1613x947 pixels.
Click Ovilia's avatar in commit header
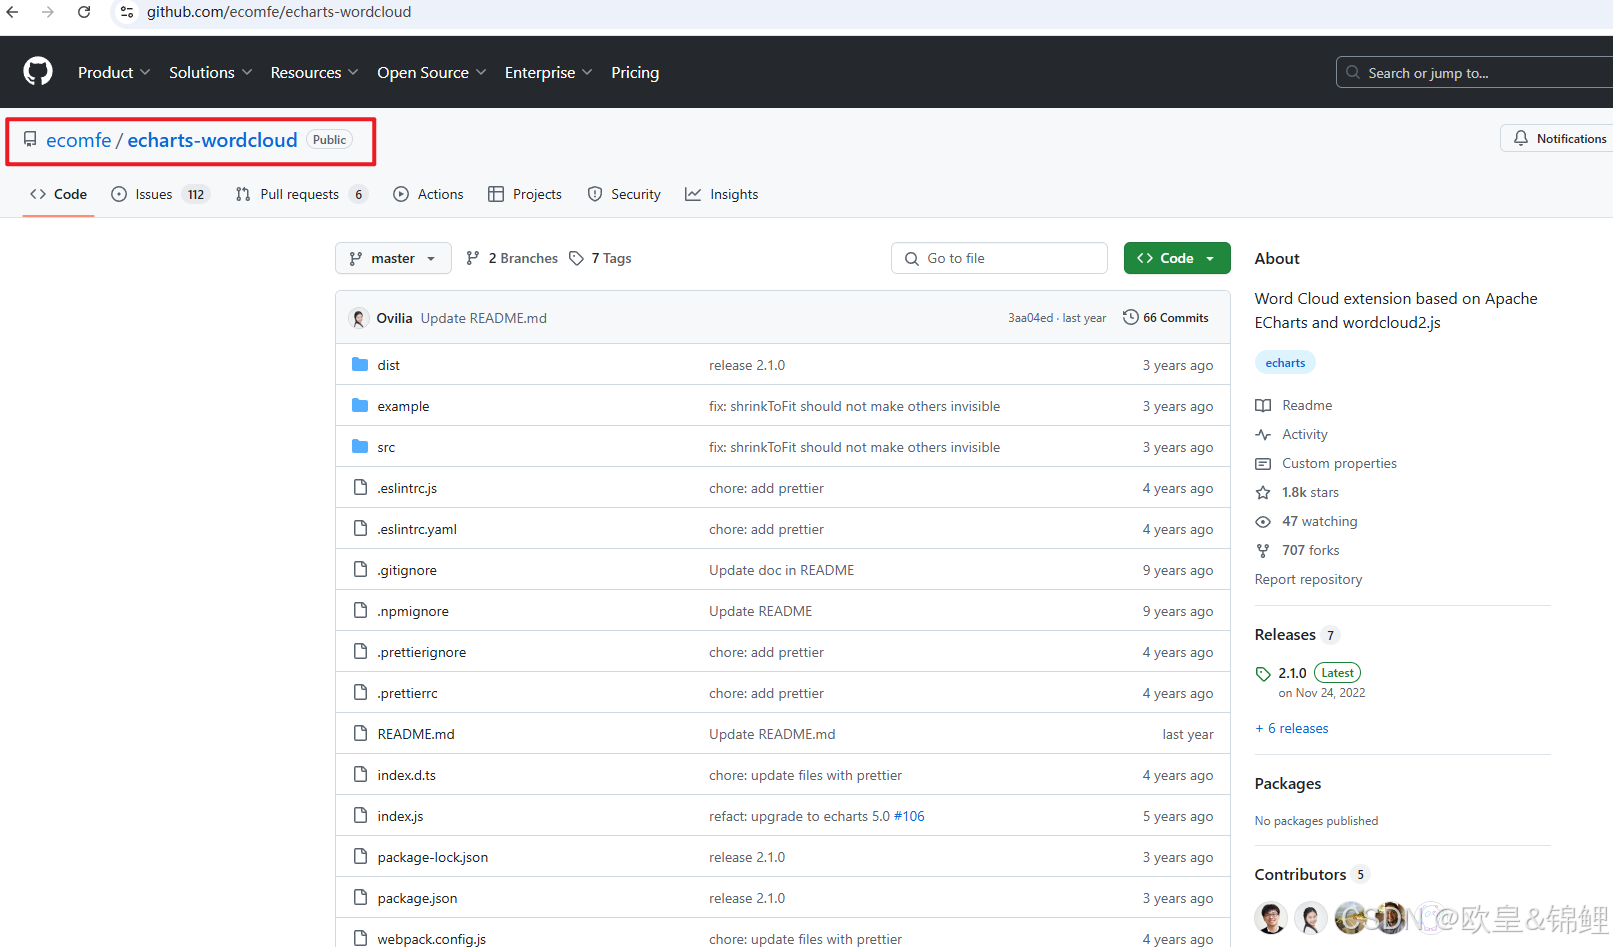(x=359, y=318)
